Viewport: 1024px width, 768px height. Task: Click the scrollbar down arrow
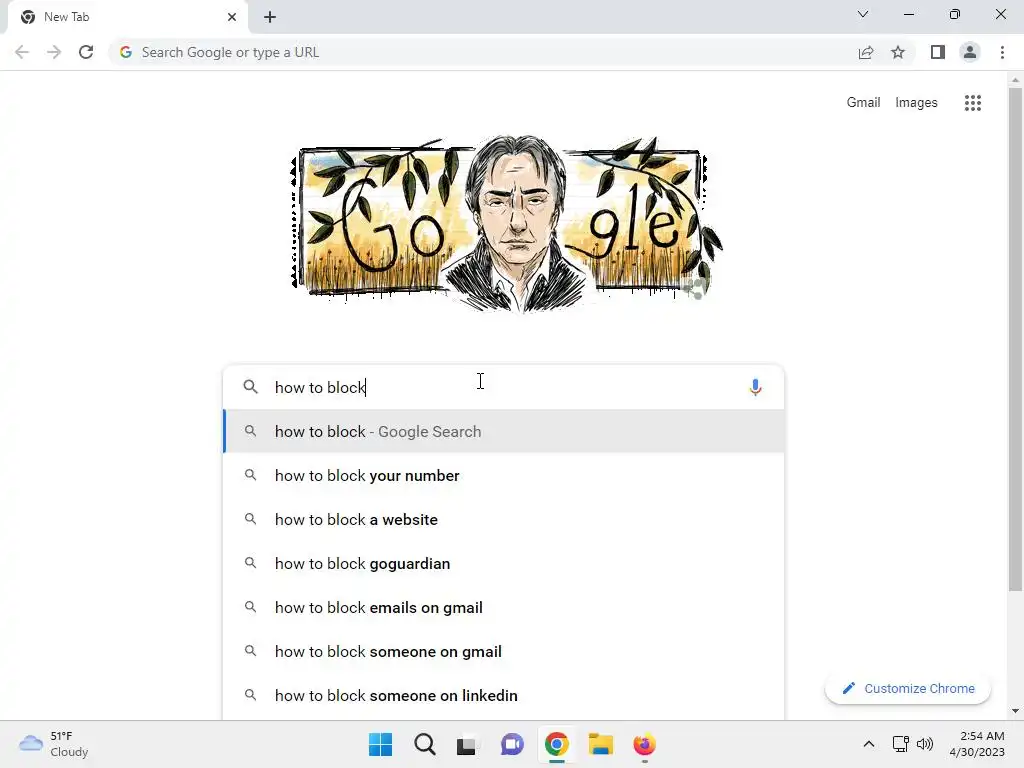point(1014,711)
